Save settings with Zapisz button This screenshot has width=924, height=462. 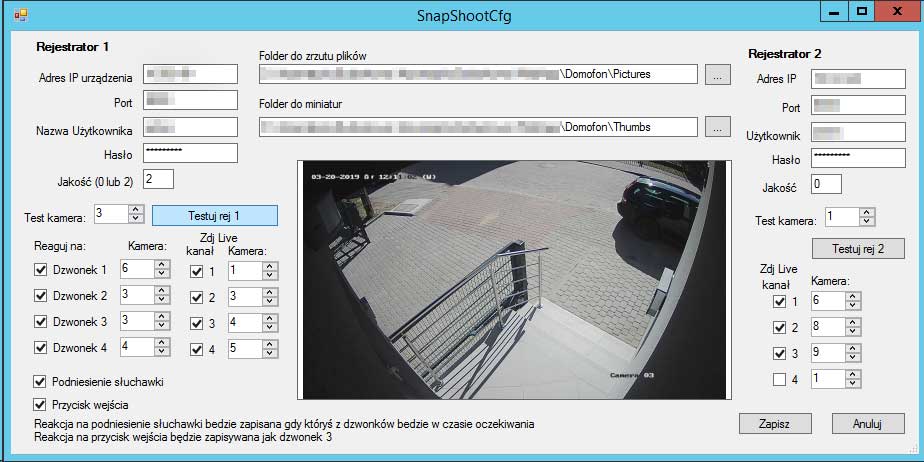(x=775, y=423)
